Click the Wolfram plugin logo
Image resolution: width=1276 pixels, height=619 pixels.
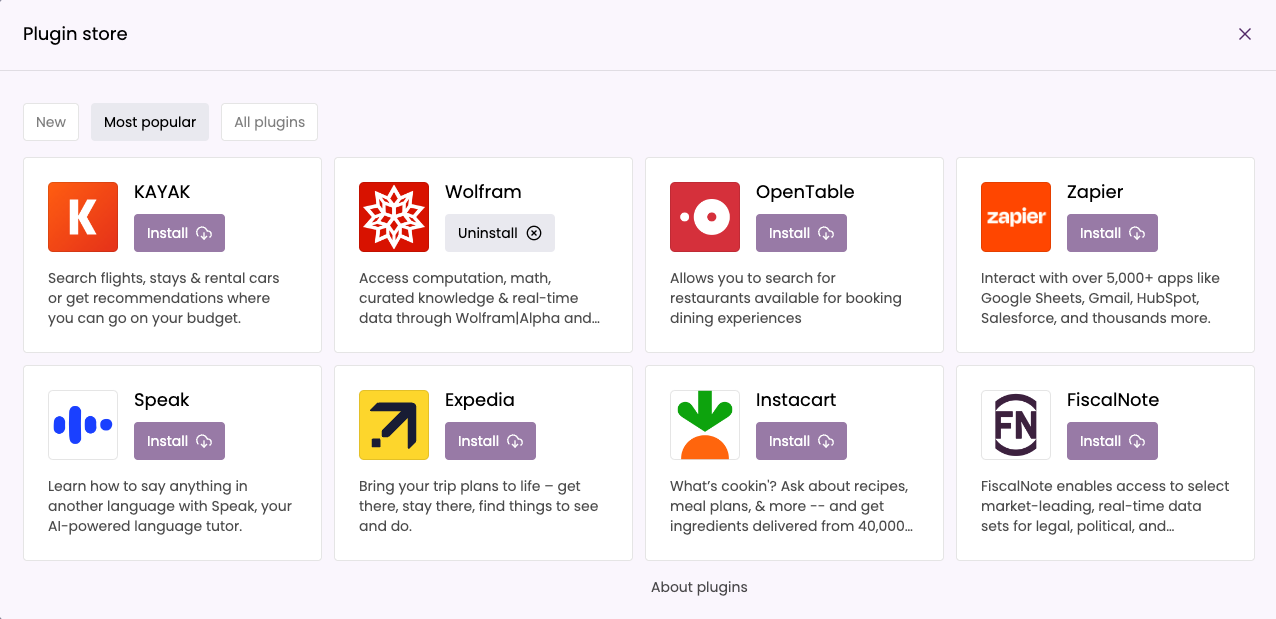(394, 217)
